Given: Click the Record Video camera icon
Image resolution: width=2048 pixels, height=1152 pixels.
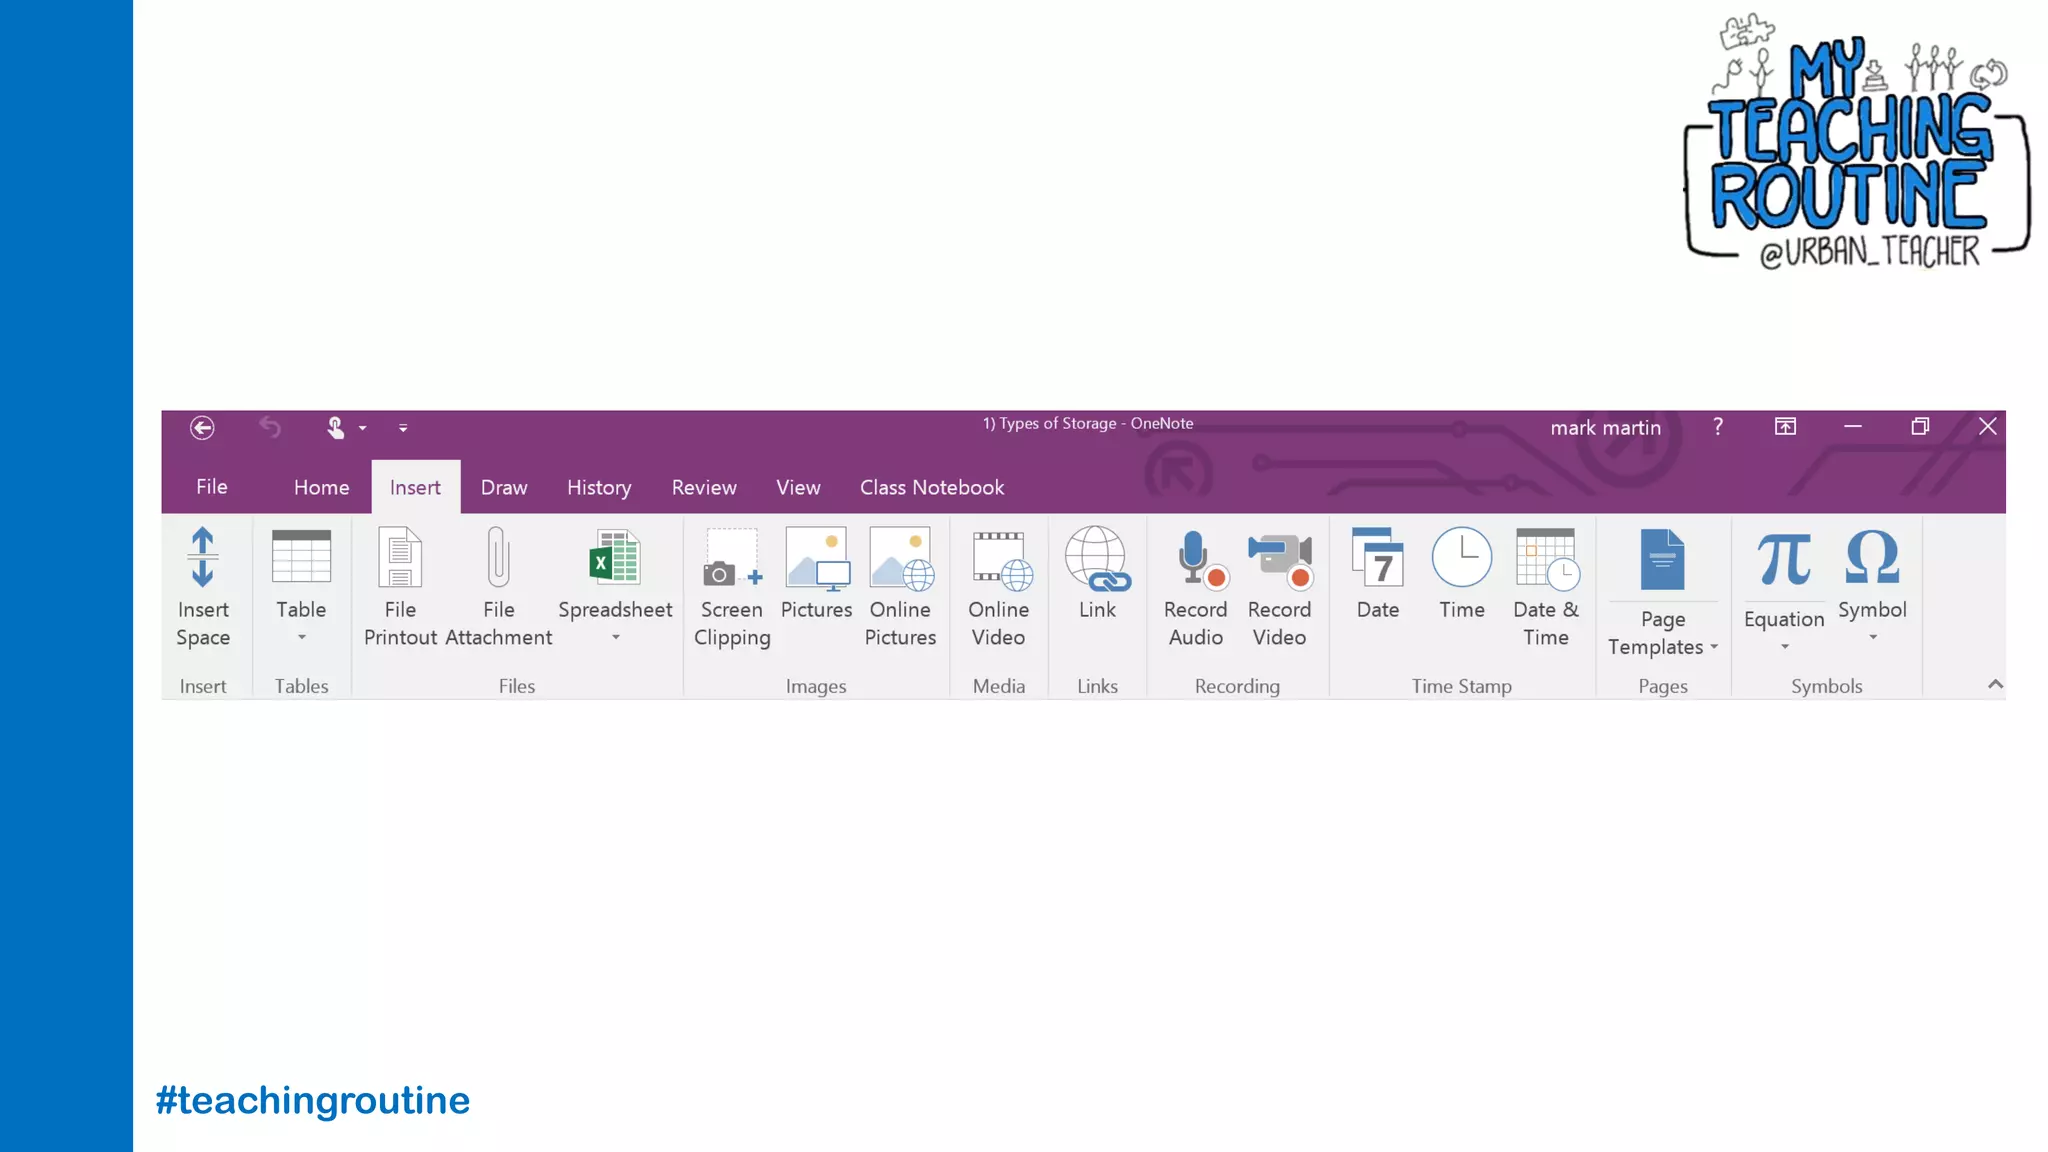Looking at the screenshot, I should [x=1279, y=558].
